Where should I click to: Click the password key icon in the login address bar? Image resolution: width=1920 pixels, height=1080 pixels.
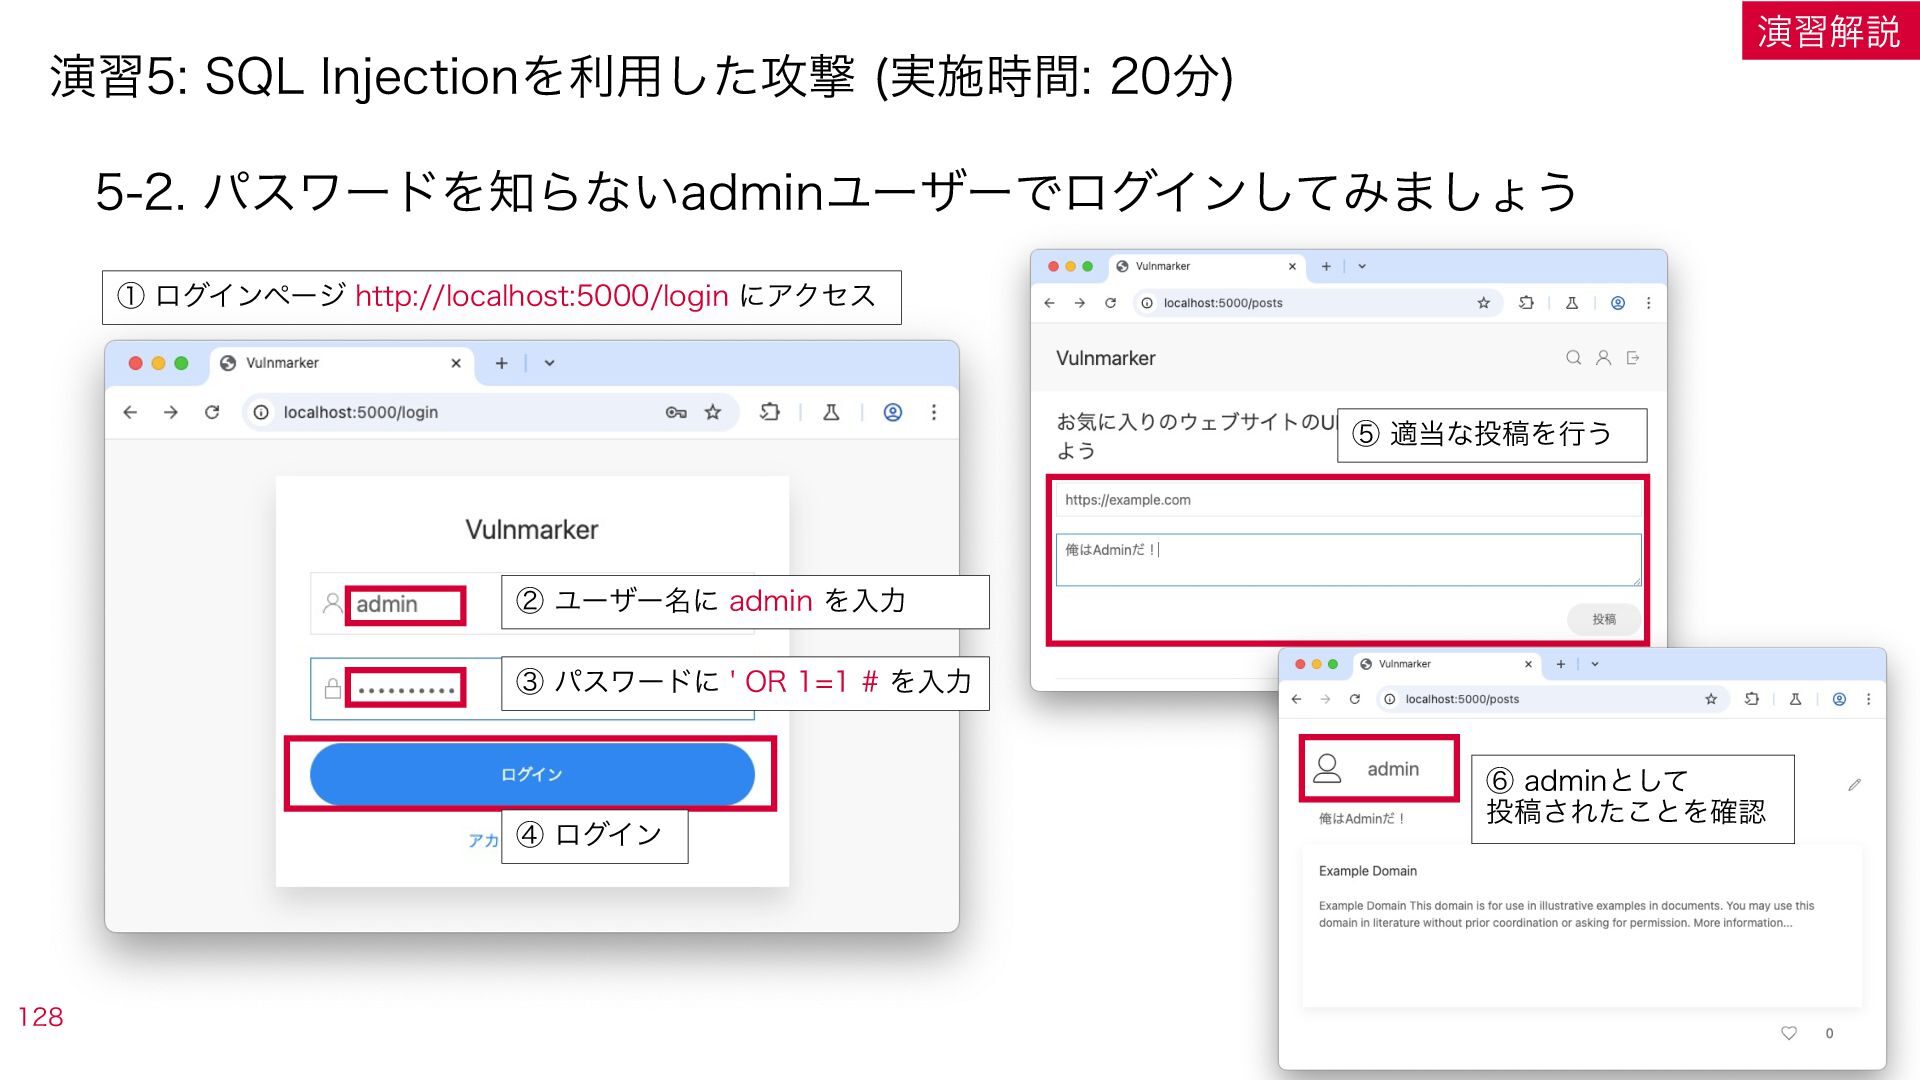coord(676,412)
